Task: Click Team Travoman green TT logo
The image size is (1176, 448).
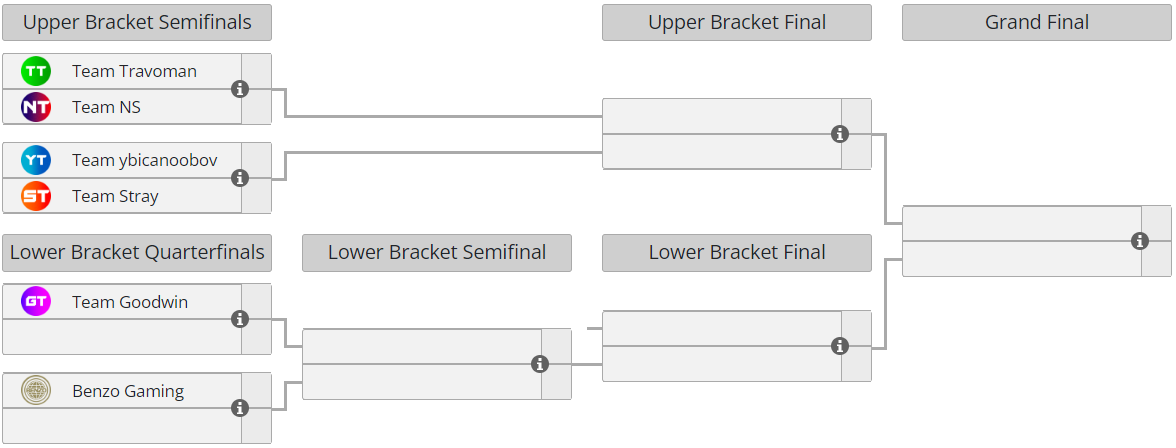Action: click(x=36, y=71)
